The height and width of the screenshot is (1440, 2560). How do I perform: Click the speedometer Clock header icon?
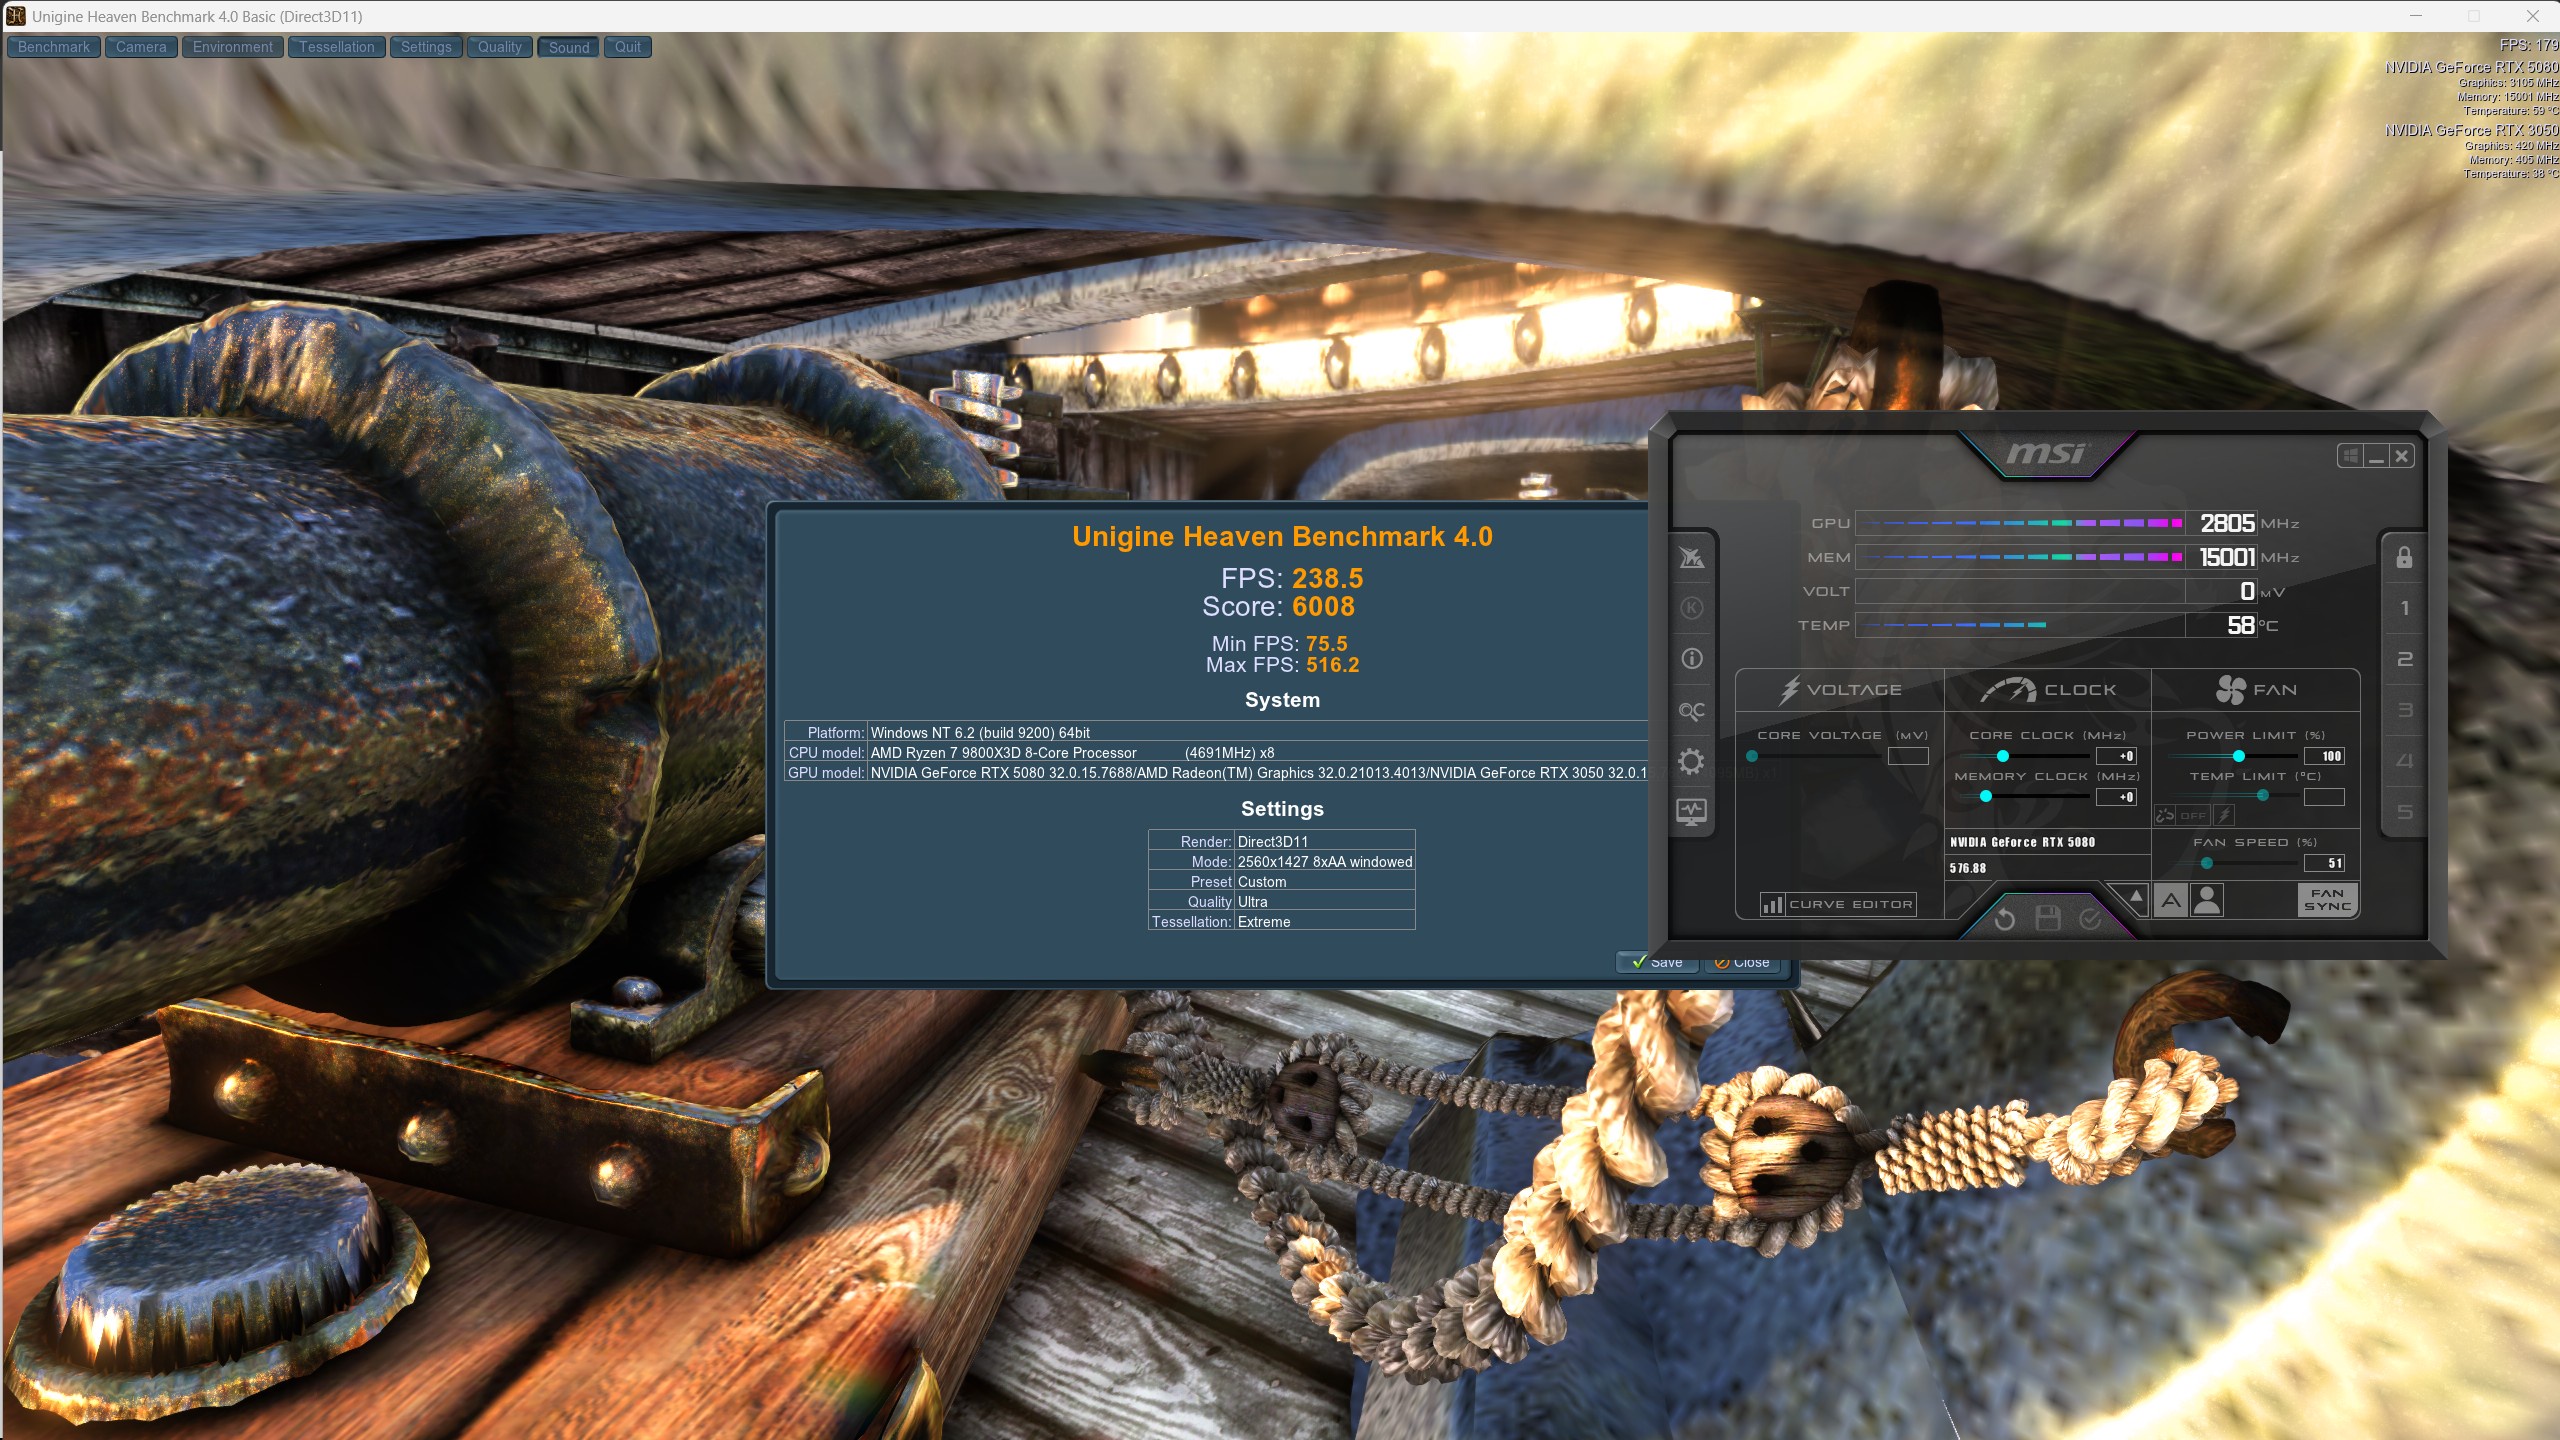pyautogui.click(x=2008, y=690)
